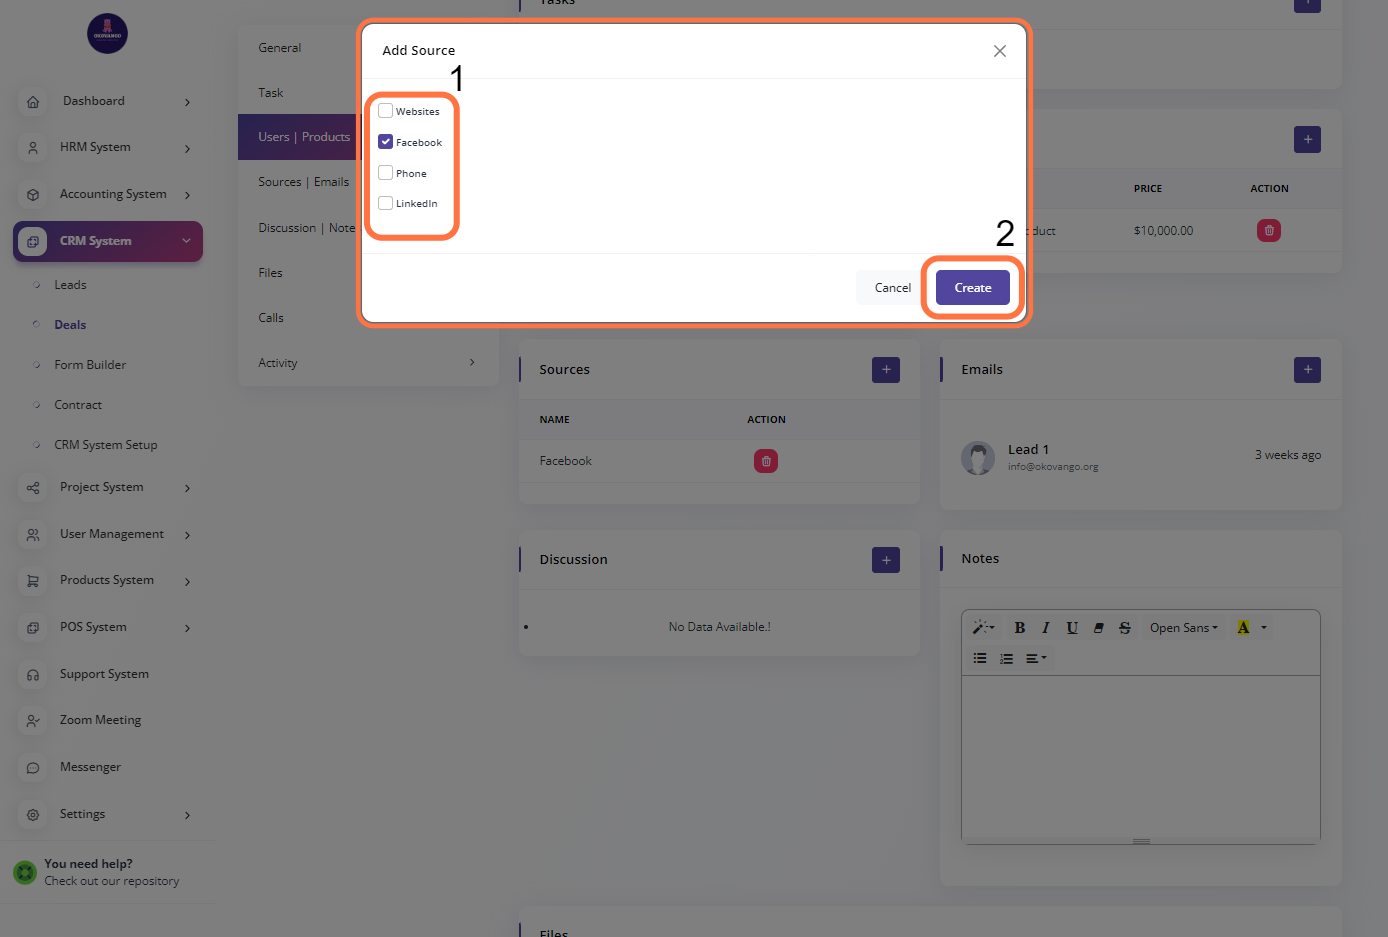Image resolution: width=1388 pixels, height=937 pixels.
Task: Apply bold in Notes editor
Action: click(1019, 628)
